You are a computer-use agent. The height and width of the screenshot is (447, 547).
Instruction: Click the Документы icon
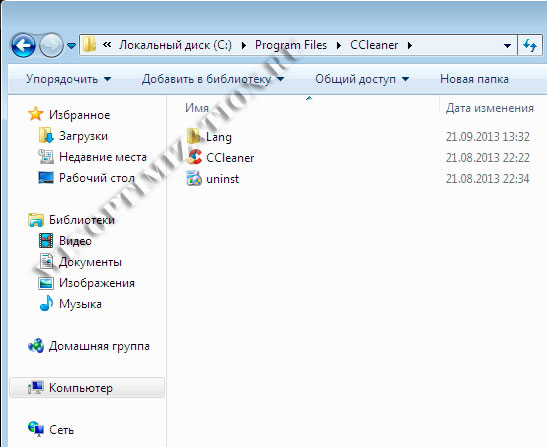tap(46, 262)
